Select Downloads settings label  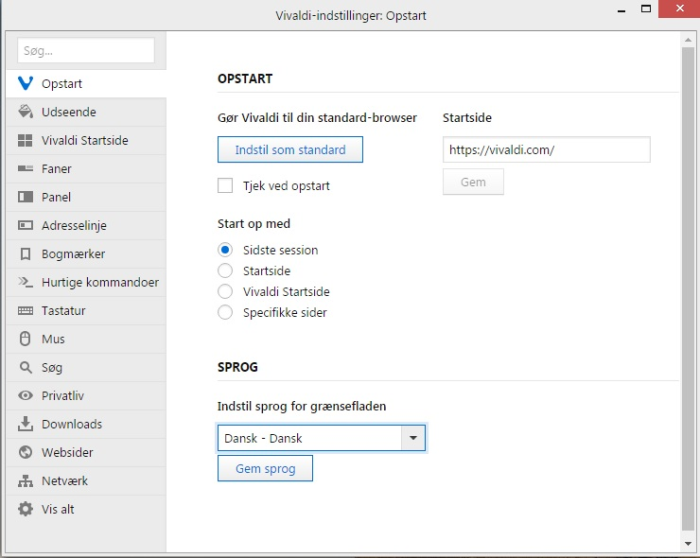point(72,424)
